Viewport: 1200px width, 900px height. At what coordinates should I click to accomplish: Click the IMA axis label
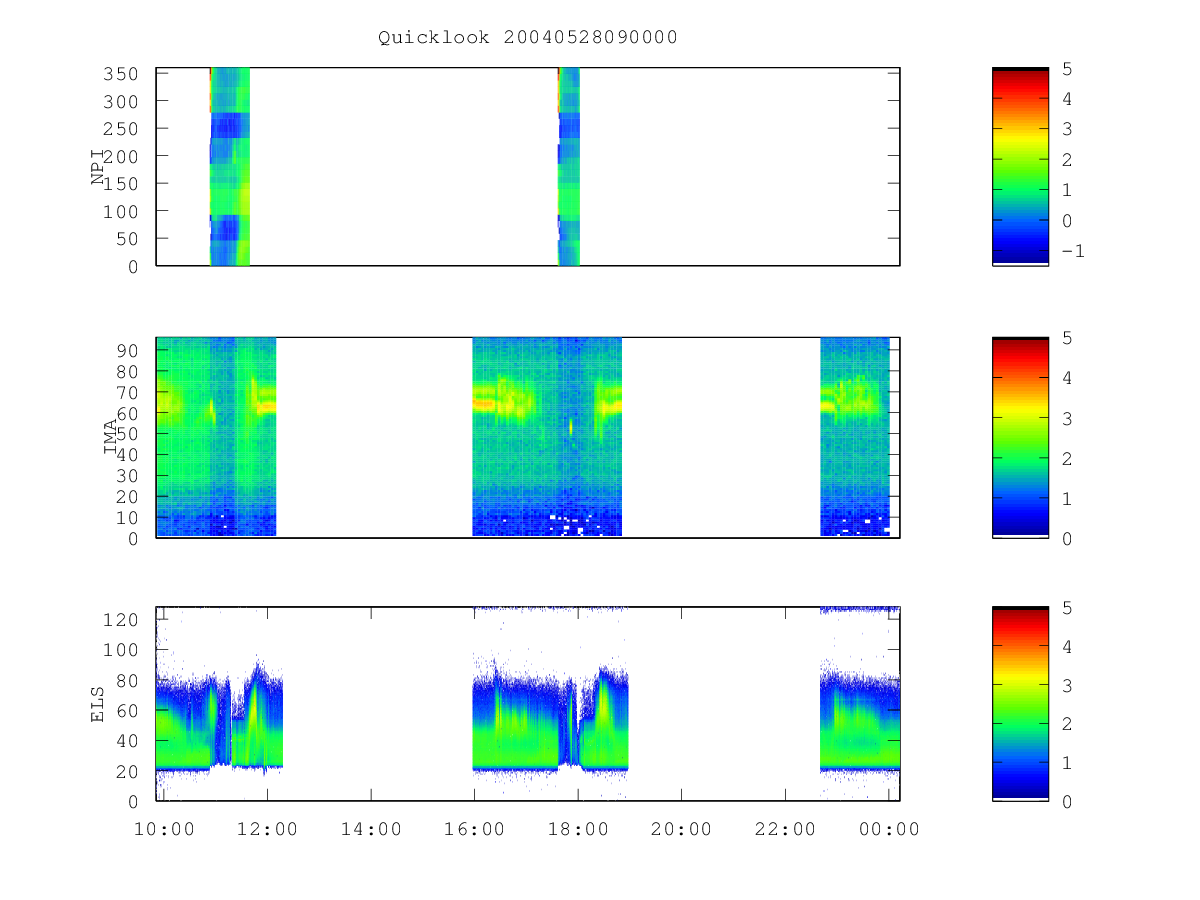pos(112,437)
